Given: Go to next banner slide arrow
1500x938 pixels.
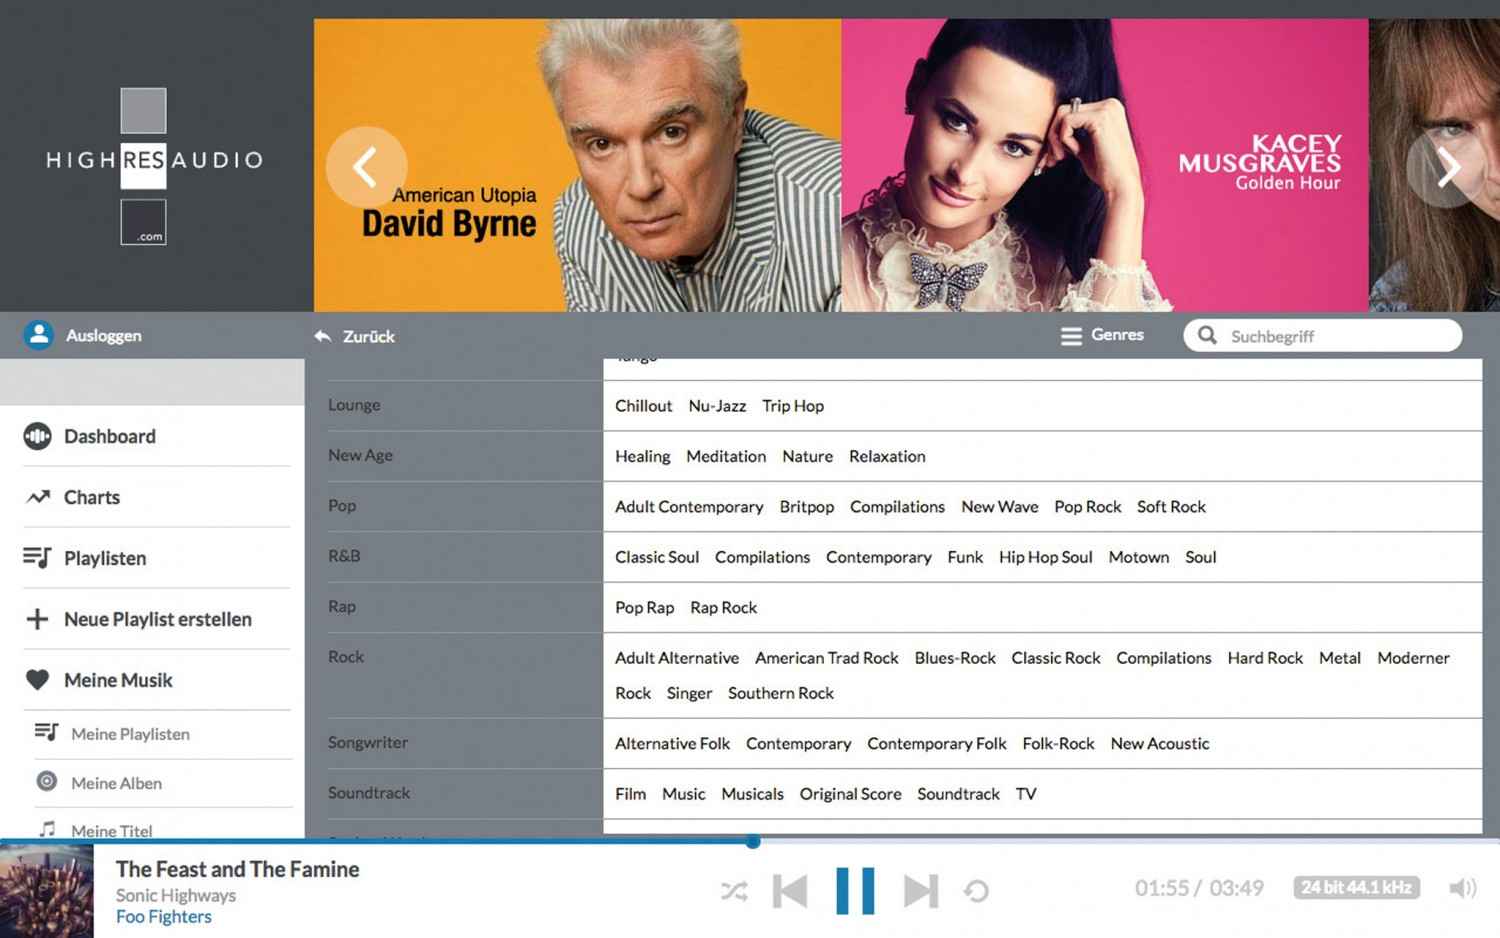Looking at the screenshot, I should coord(1446,167).
